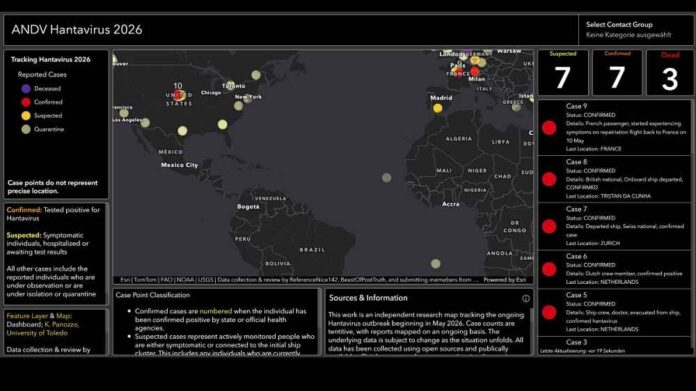
Task: Click the South Atlantic point west of Angola
Action: coord(435,264)
